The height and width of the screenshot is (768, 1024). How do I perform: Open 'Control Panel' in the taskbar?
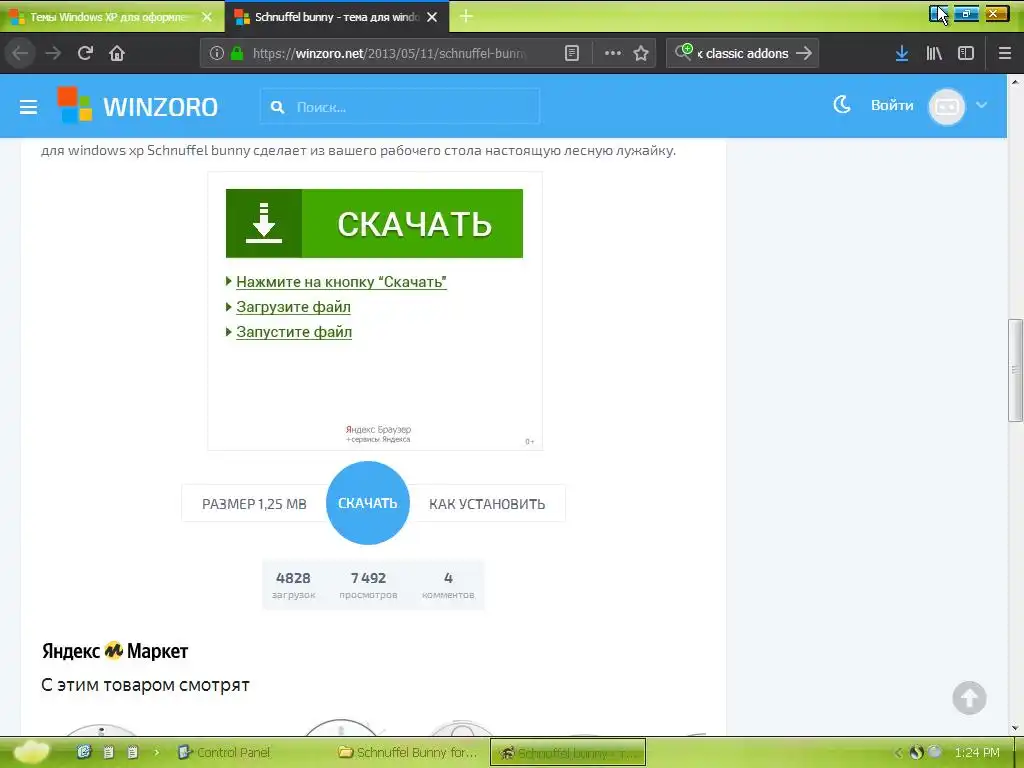point(224,752)
